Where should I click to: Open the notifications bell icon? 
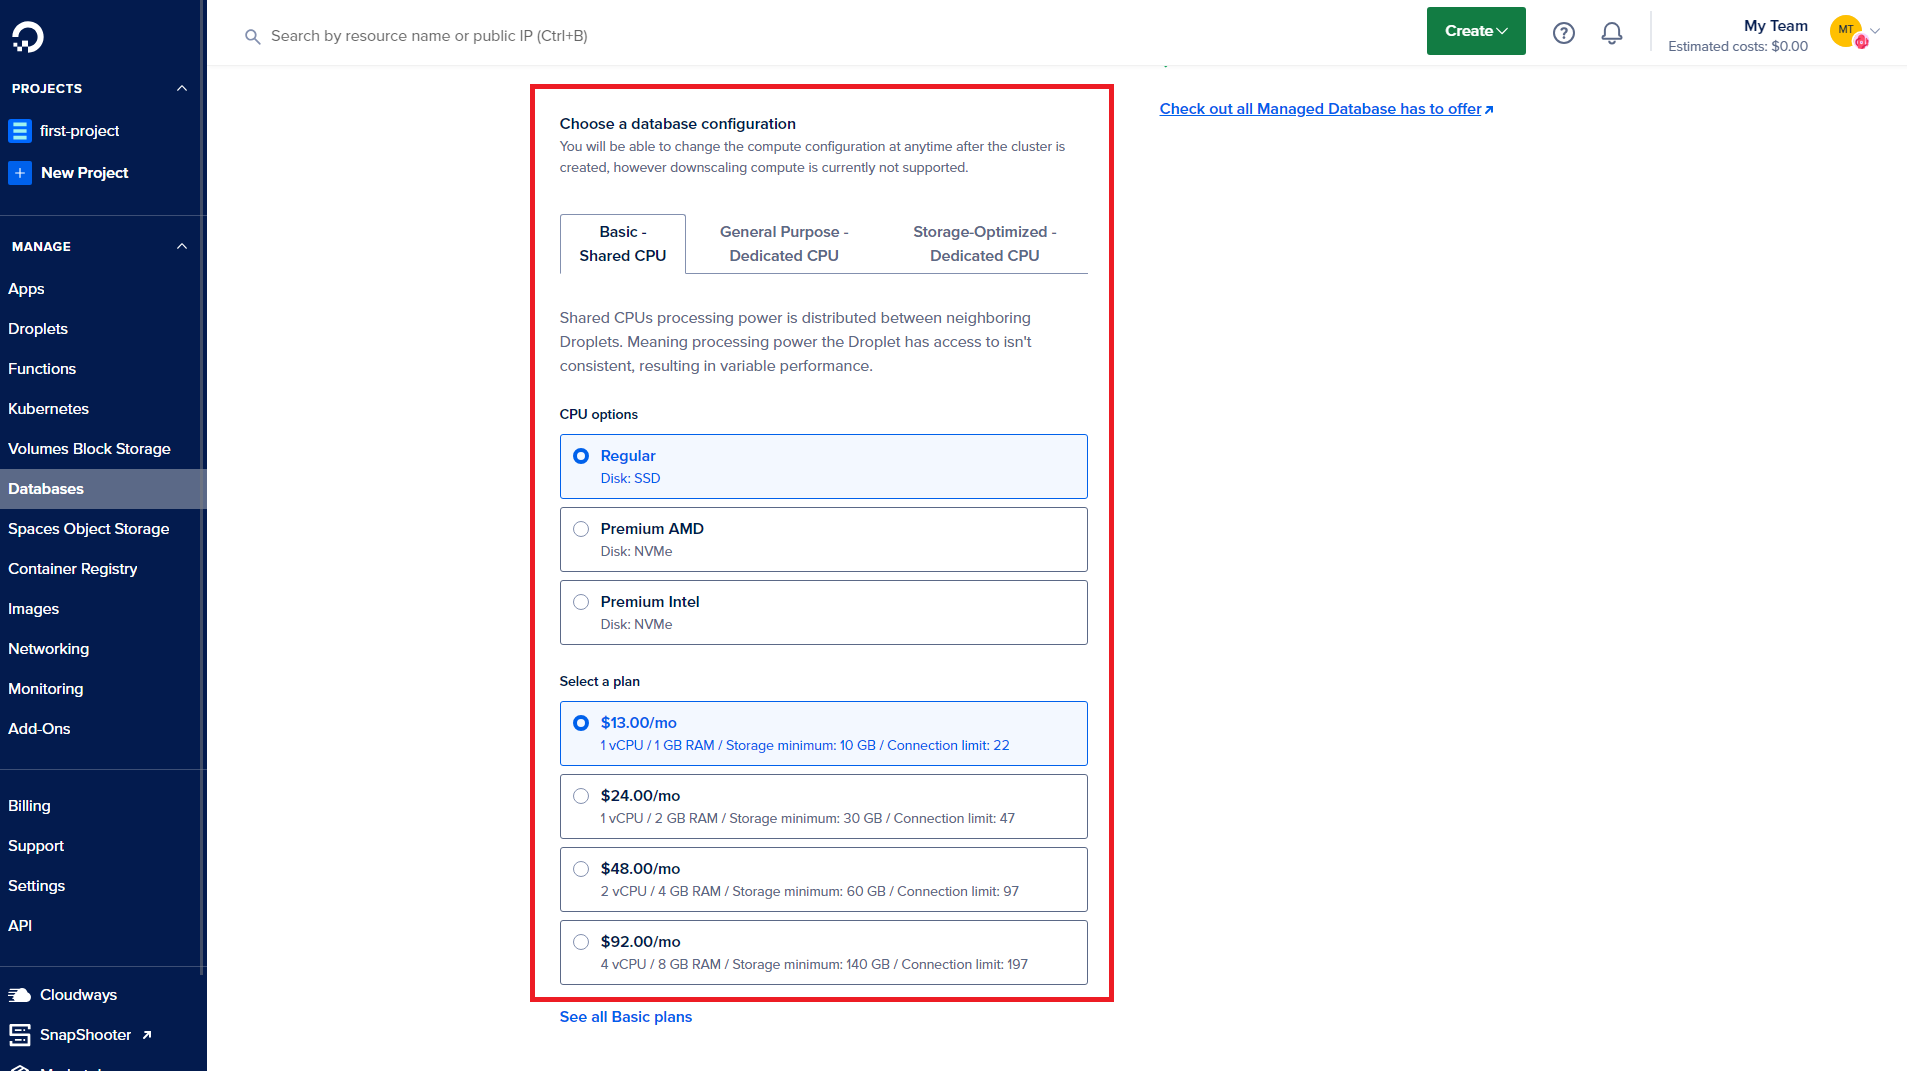click(x=1611, y=33)
